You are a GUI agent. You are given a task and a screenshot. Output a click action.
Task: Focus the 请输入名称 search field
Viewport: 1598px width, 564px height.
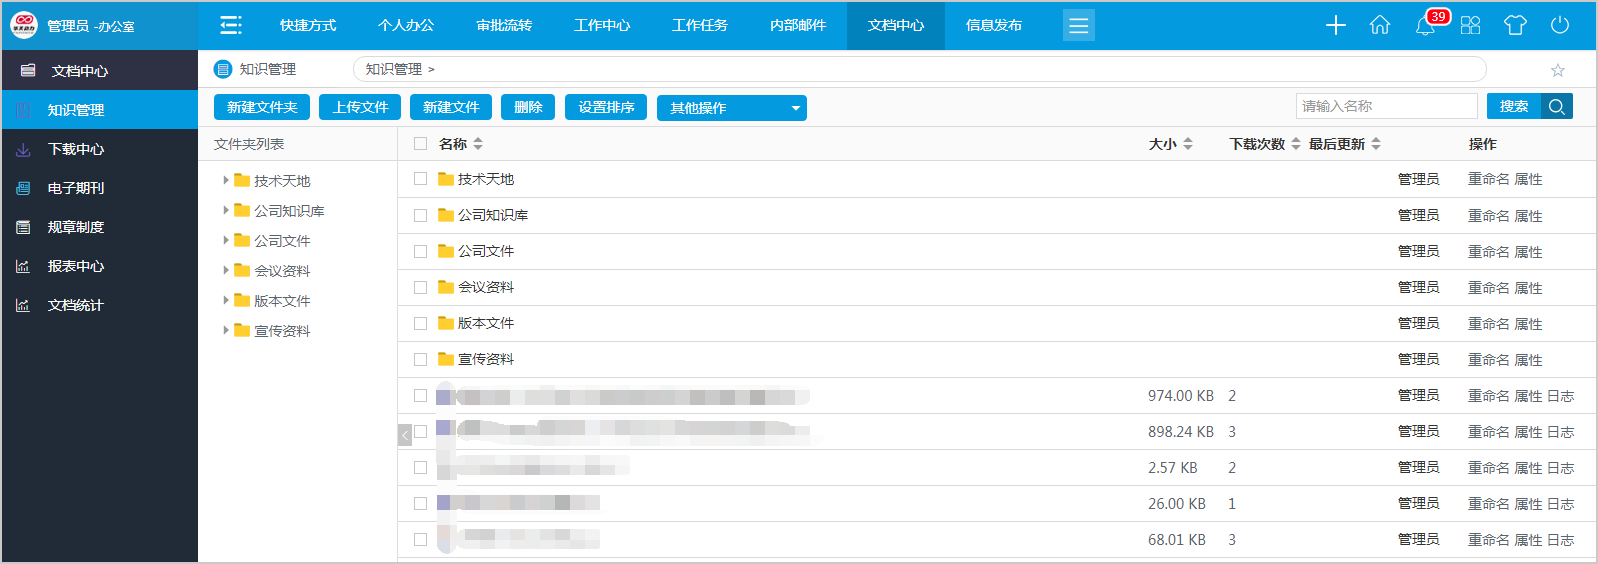pyautogui.click(x=1386, y=106)
